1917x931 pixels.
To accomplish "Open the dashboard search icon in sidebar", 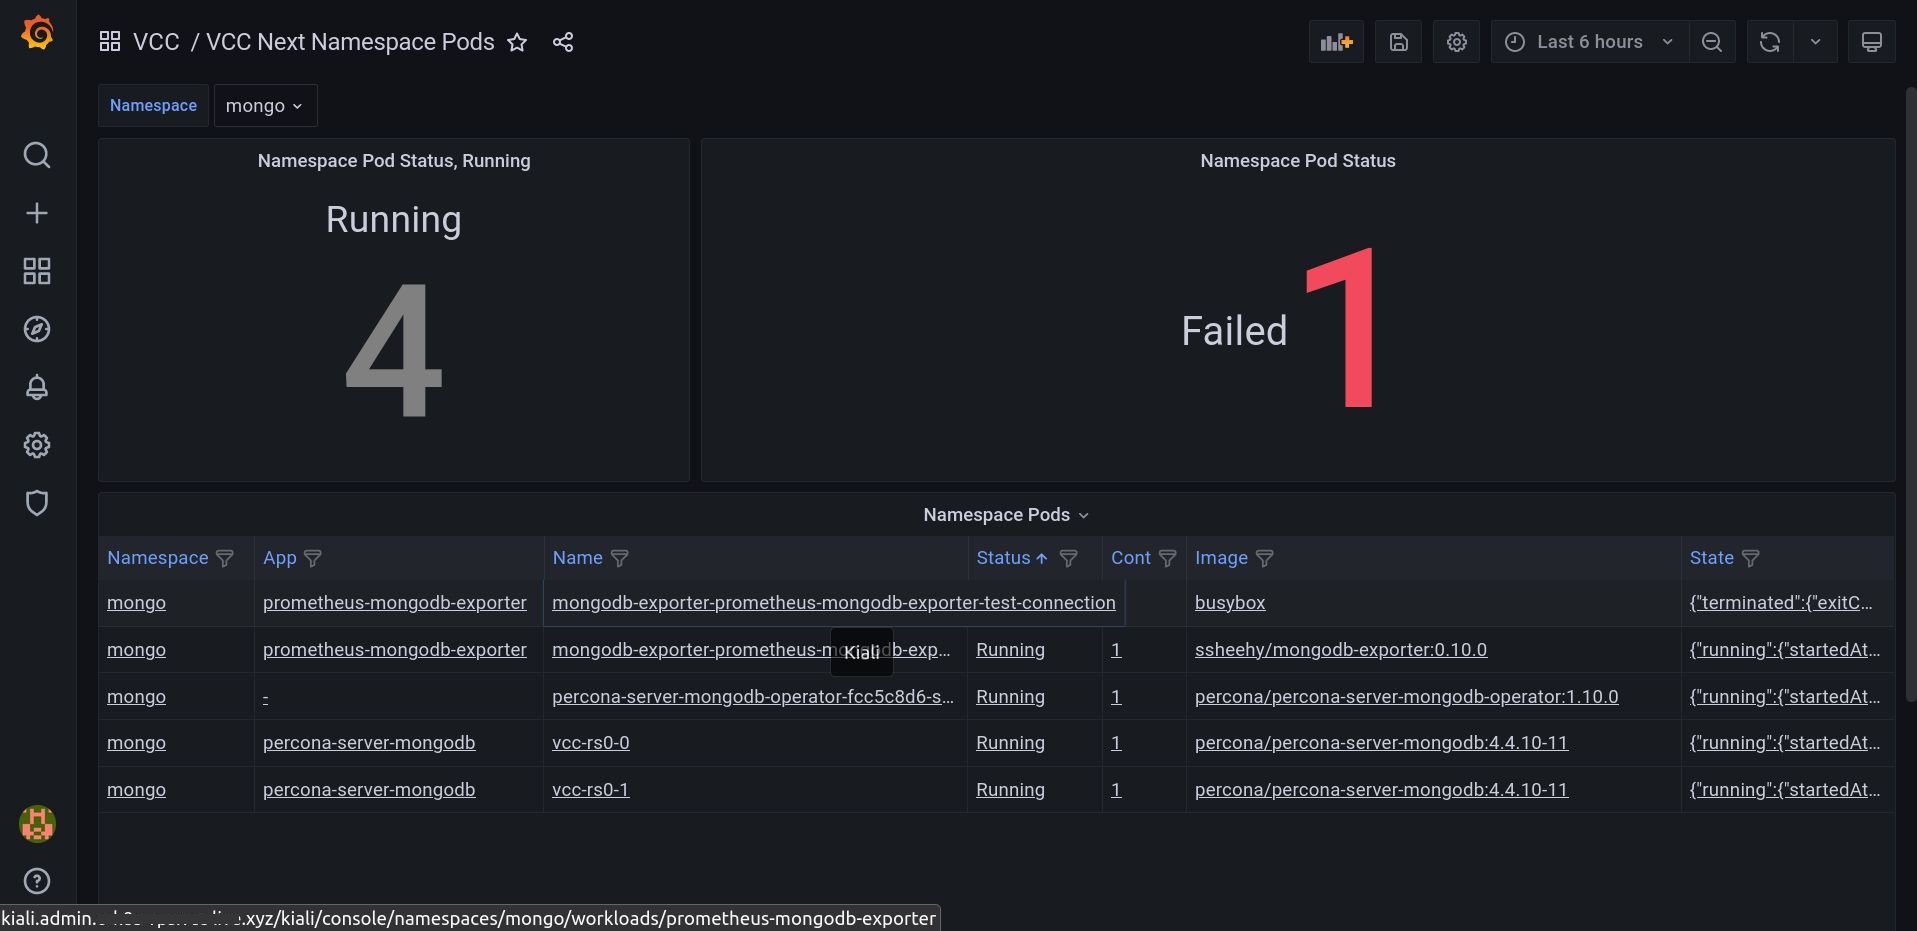I will click(x=37, y=155).
